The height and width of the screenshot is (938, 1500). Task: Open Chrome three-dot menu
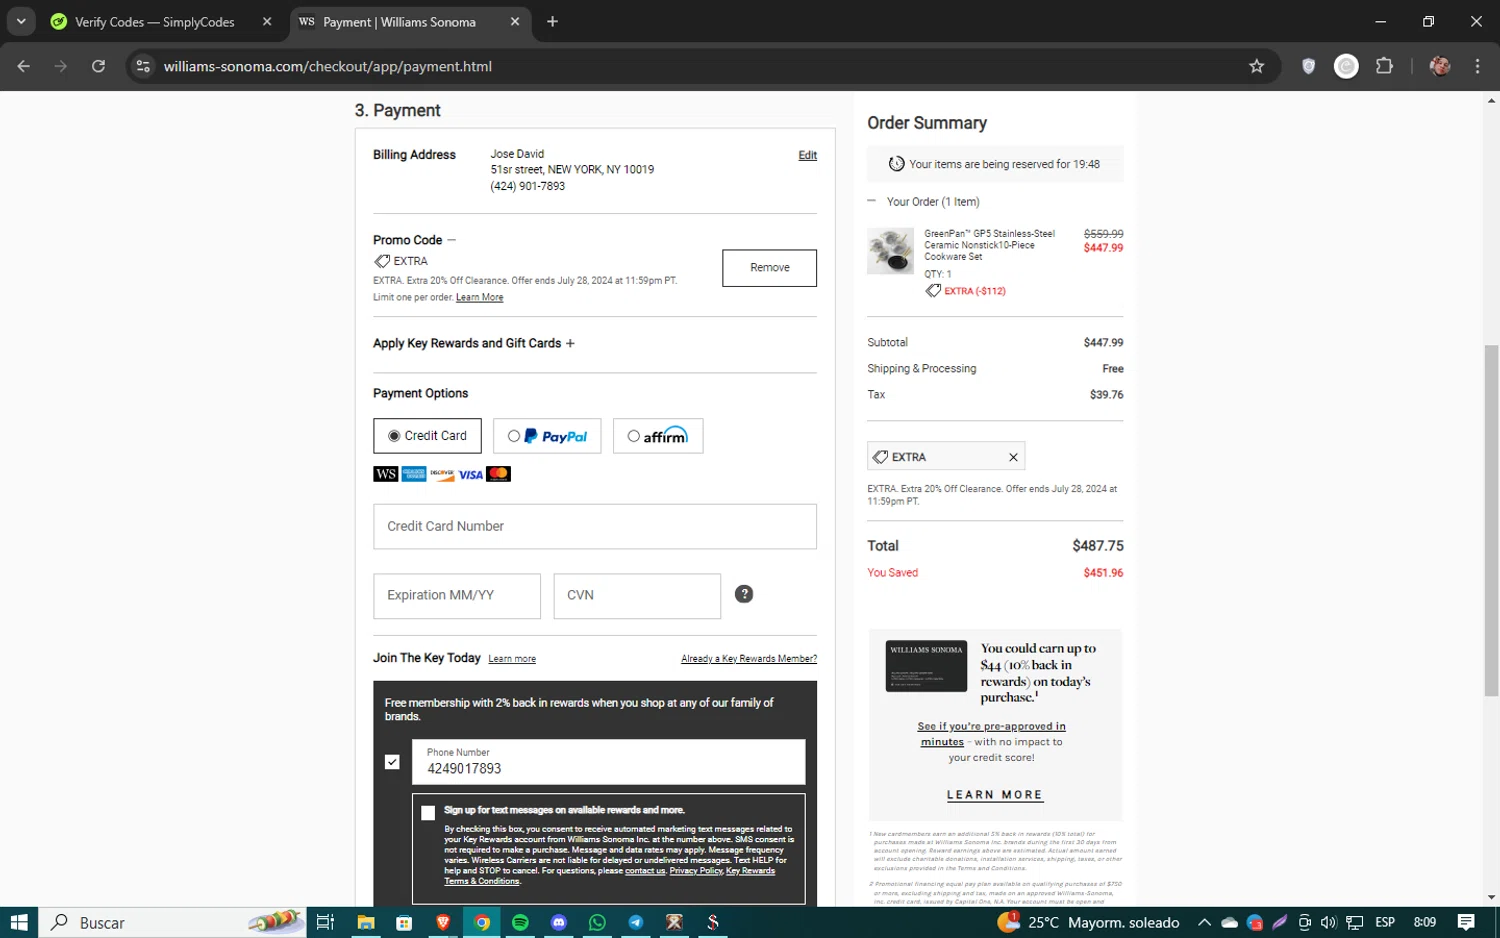(x=1477, y=66)
